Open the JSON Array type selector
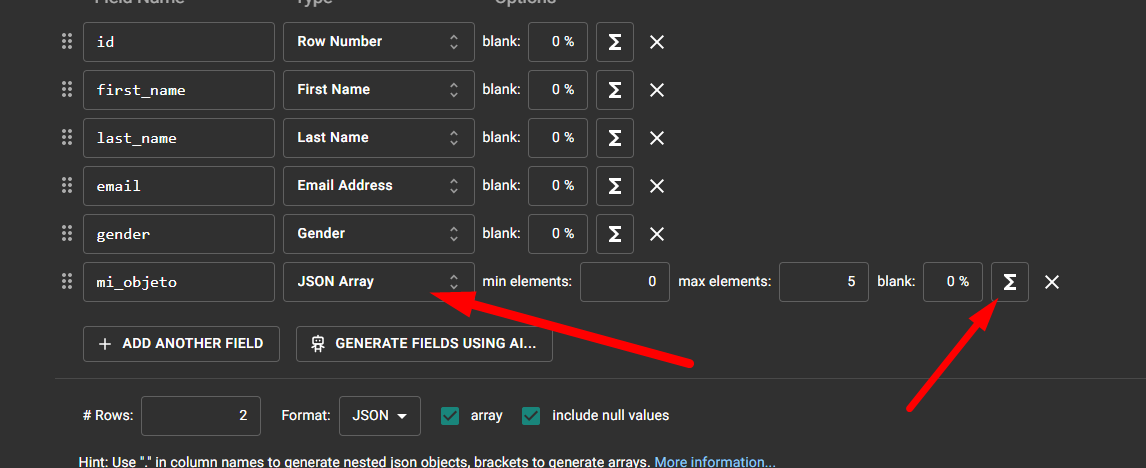 378,282
